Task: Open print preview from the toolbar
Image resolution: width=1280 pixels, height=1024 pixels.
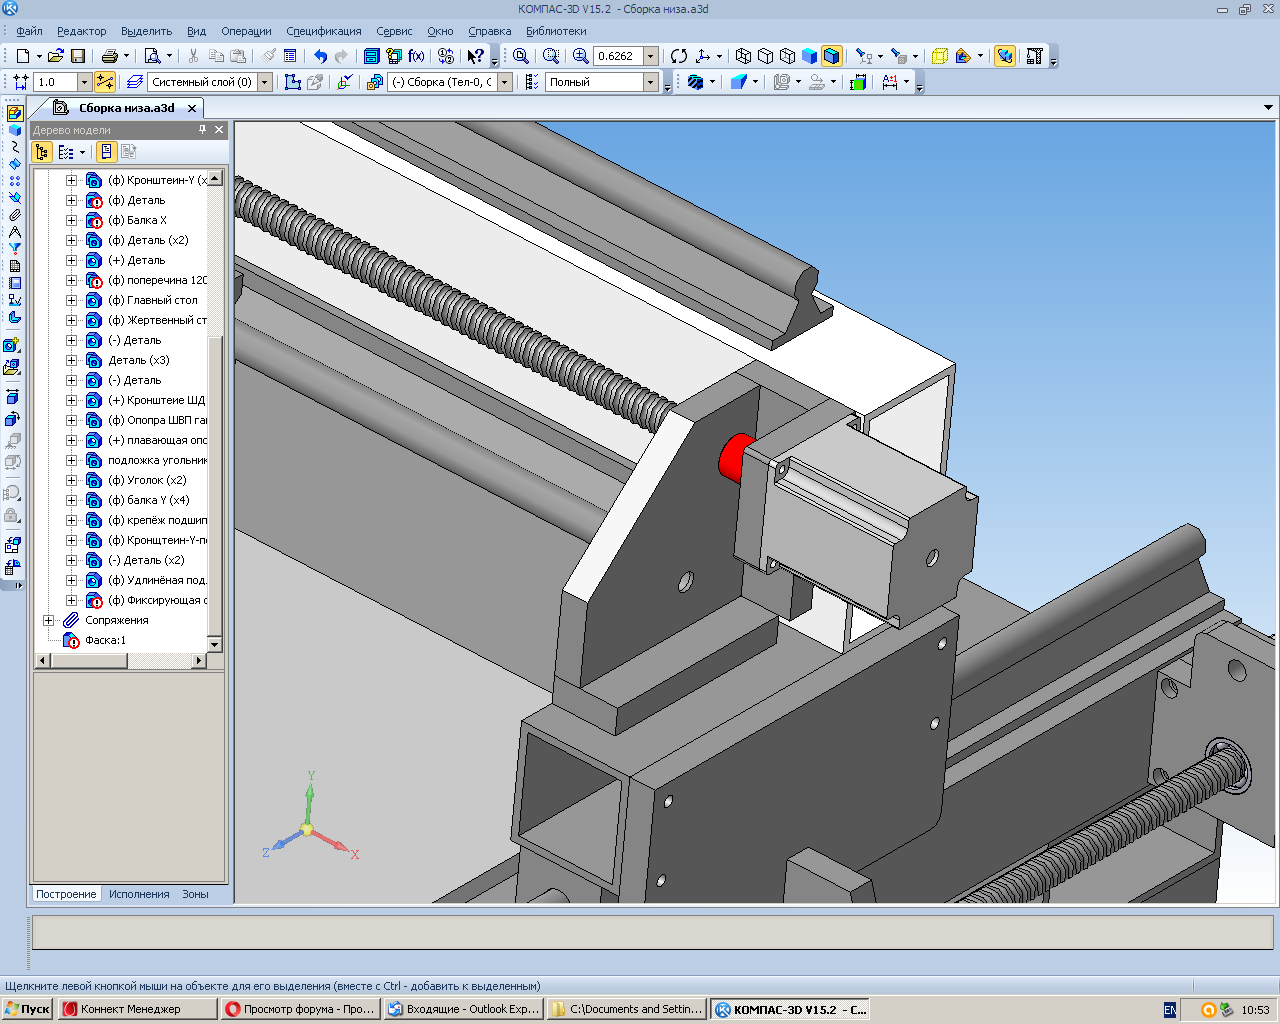Action: 152,56
